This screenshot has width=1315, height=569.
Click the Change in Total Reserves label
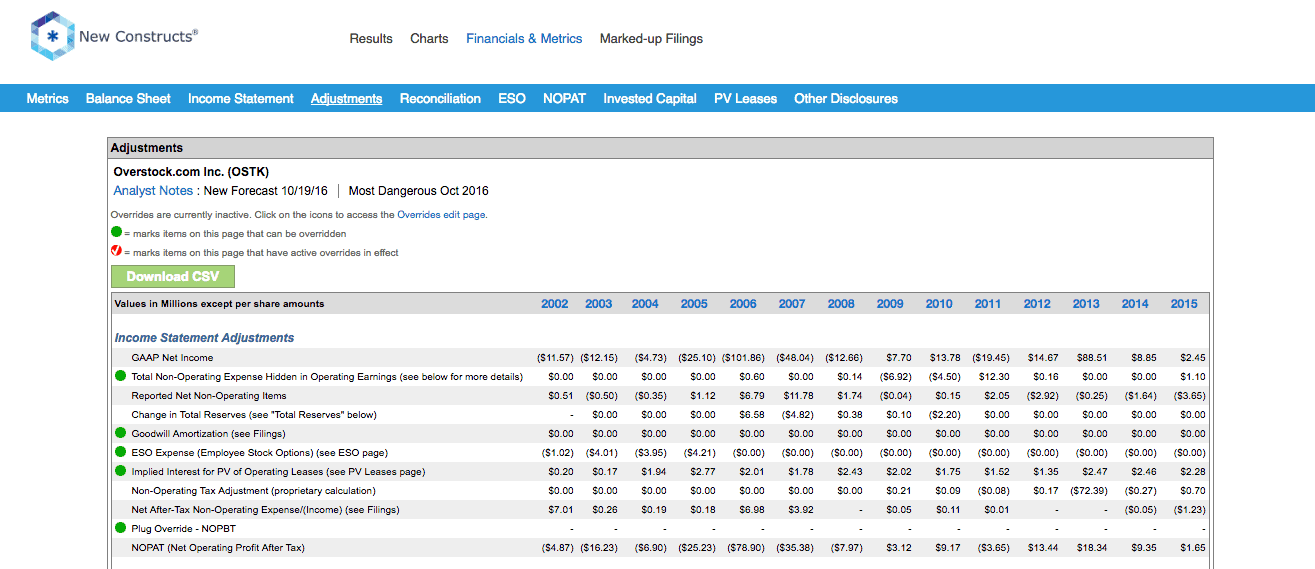pyautogui.click(x=254, y=415)
